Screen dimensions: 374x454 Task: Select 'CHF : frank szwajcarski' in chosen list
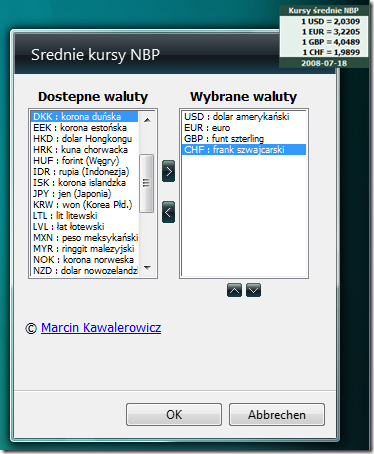[x=244, y=149]
